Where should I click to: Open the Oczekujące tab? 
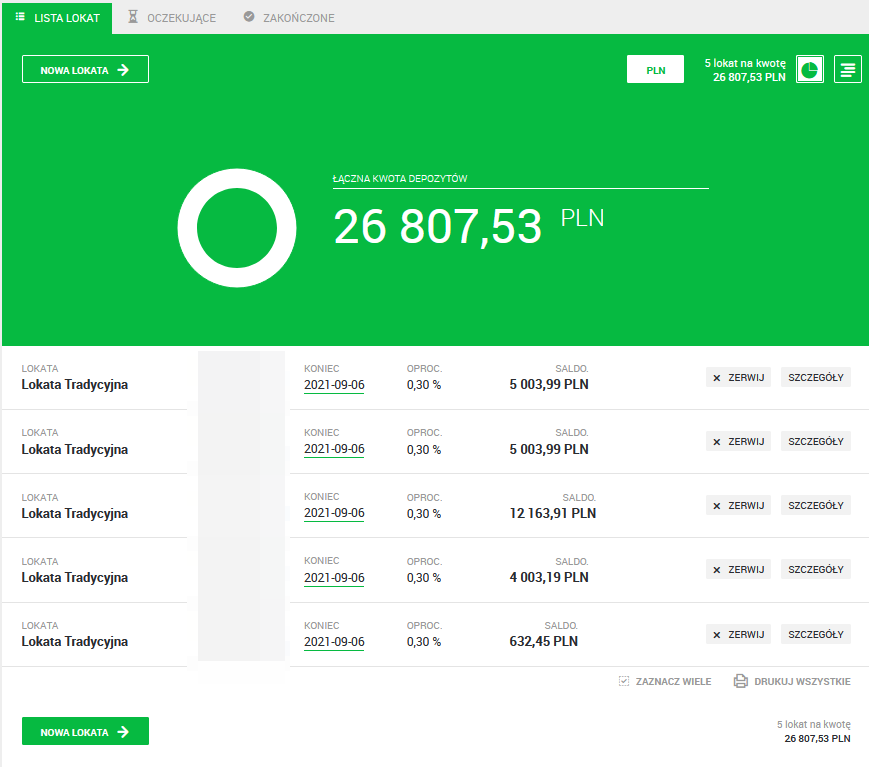point(171,18)
